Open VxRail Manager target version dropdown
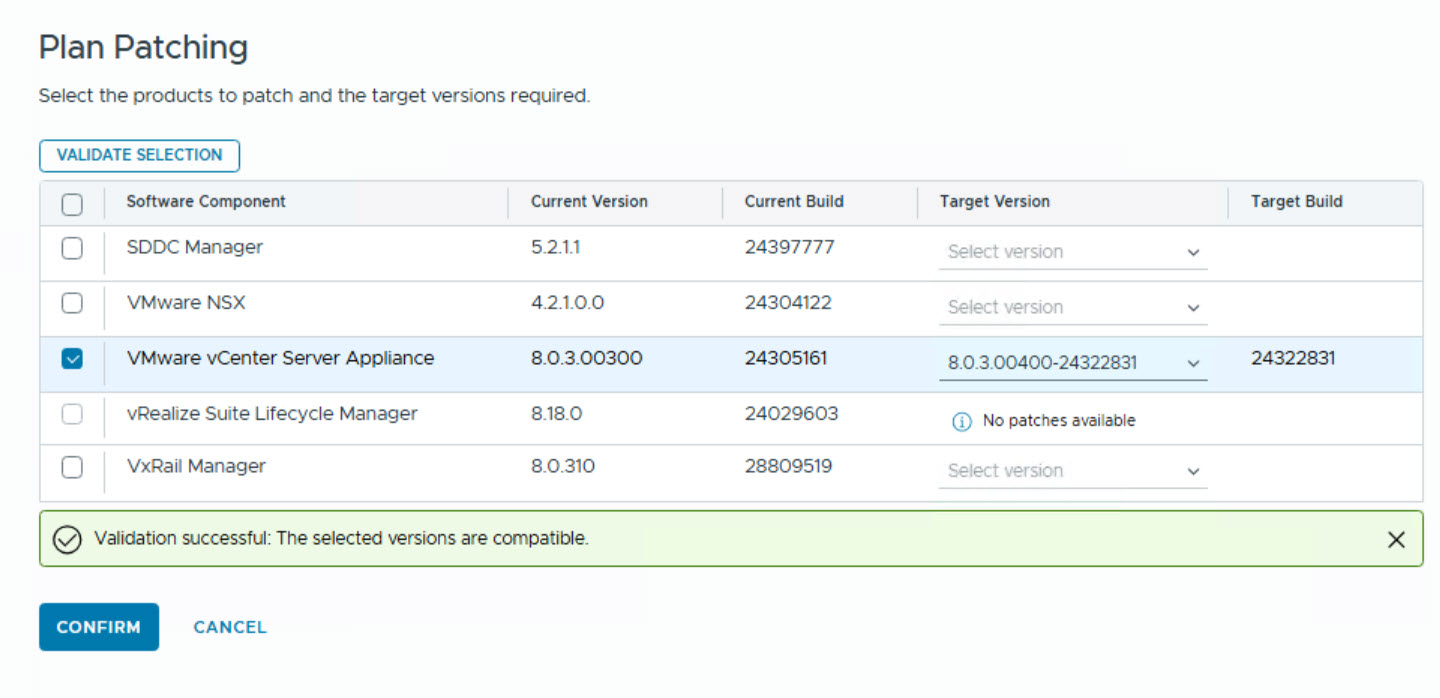The image size is (1440, 698). pyautogui.click(x=1072, y=471)
